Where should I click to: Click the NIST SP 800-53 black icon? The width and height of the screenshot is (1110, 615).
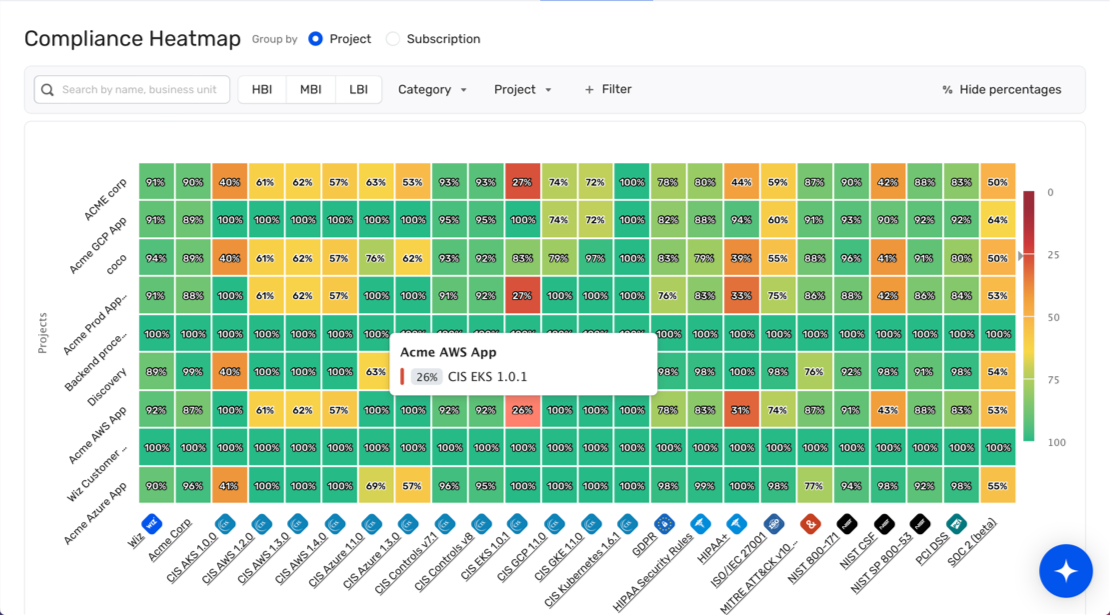point(920,524)
